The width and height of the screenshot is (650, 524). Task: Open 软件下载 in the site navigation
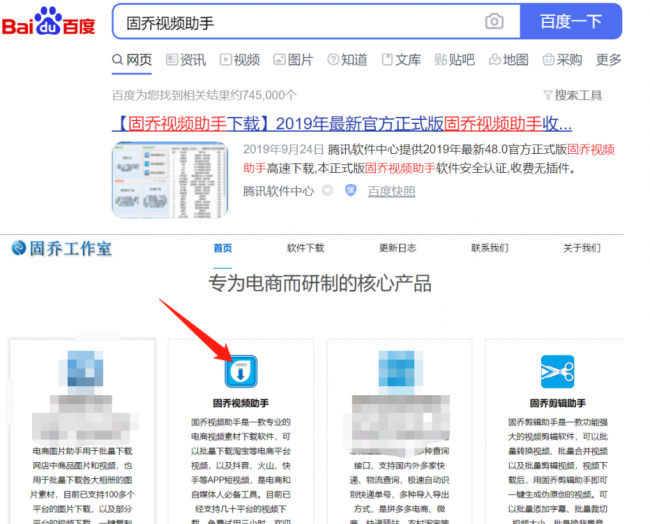306,248
